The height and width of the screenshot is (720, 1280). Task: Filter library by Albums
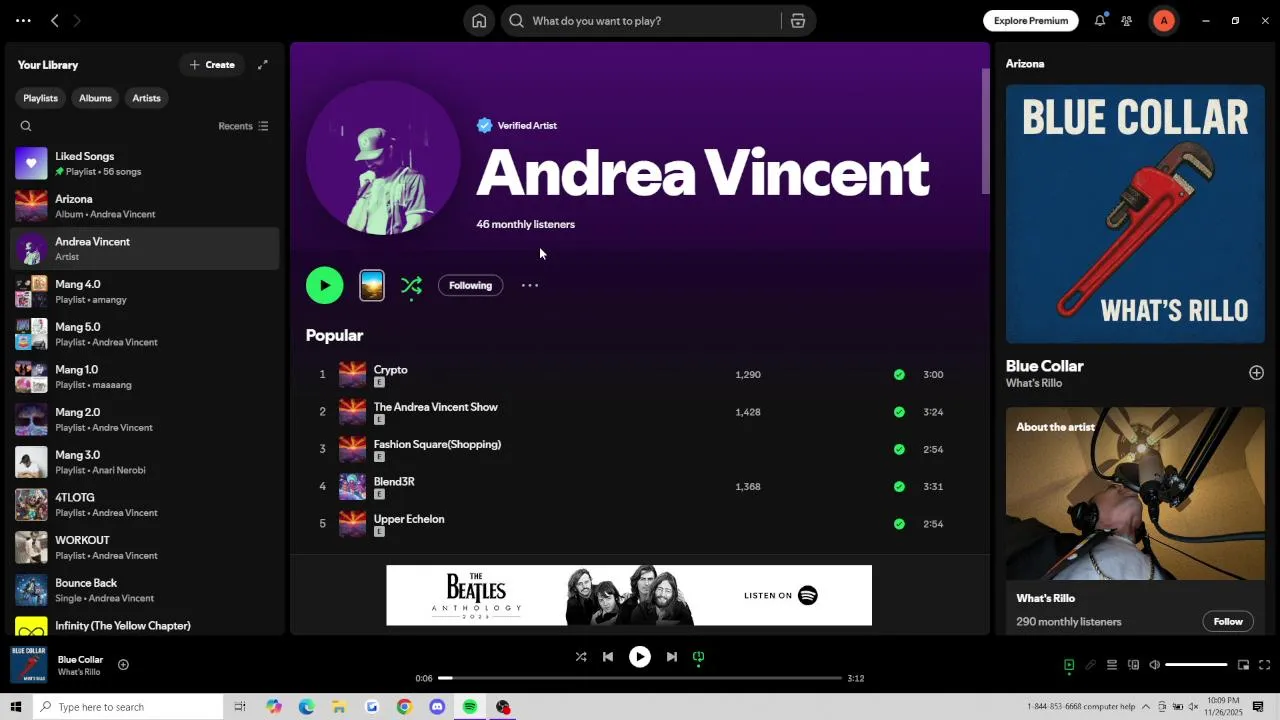[95, 98]
